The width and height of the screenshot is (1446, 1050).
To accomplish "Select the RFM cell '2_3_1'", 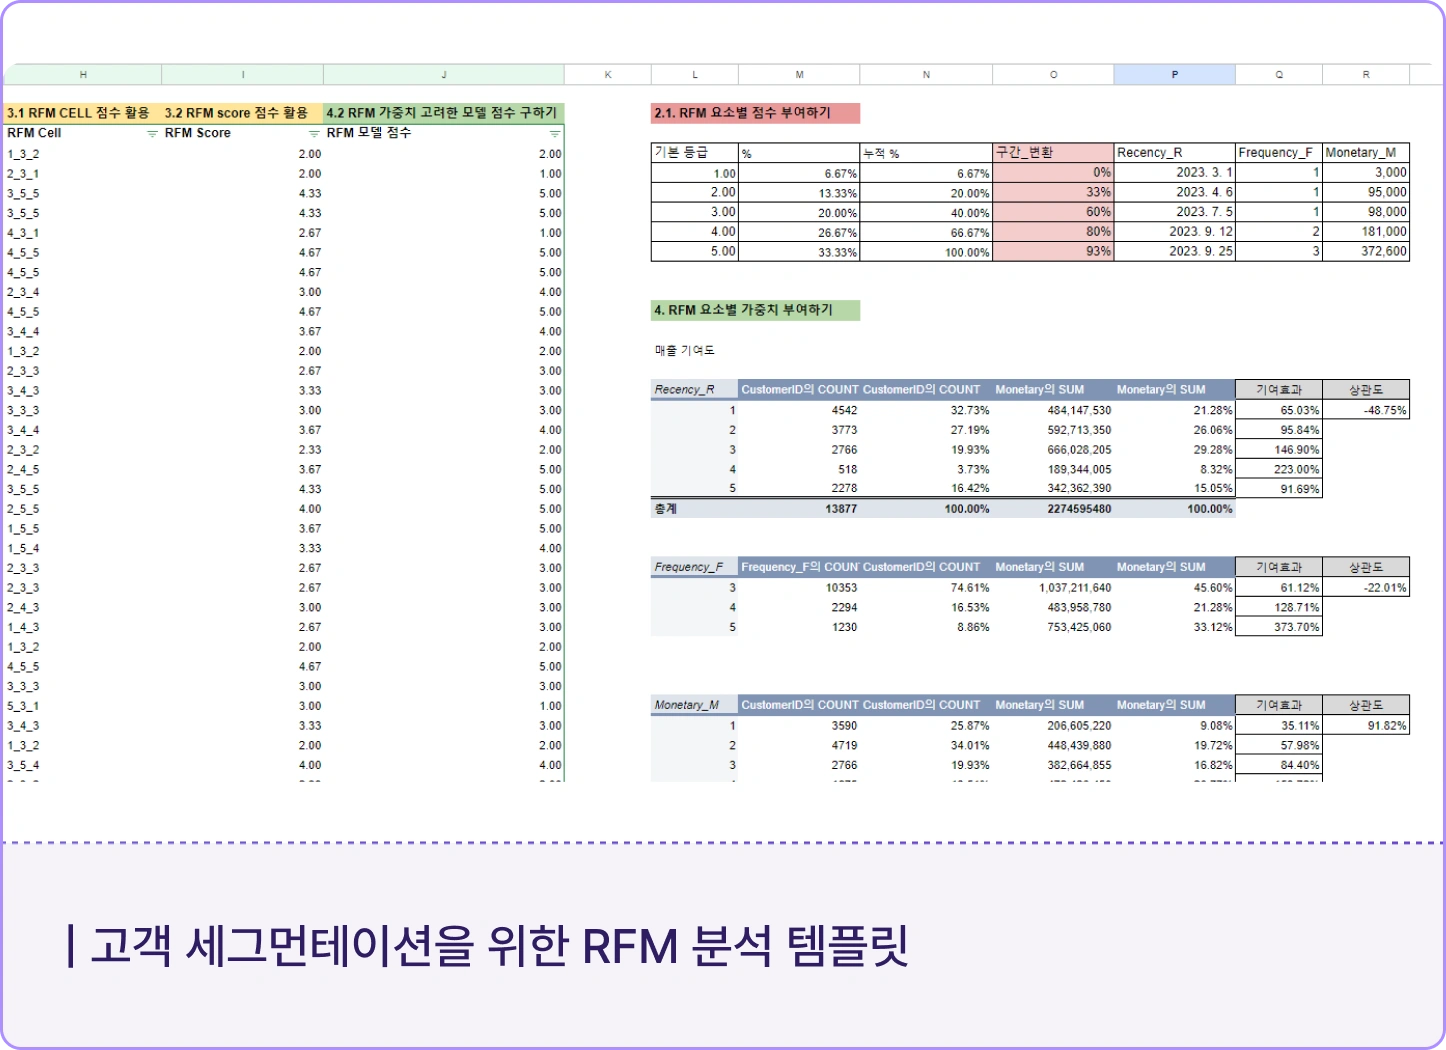I will tap(83, 174).
